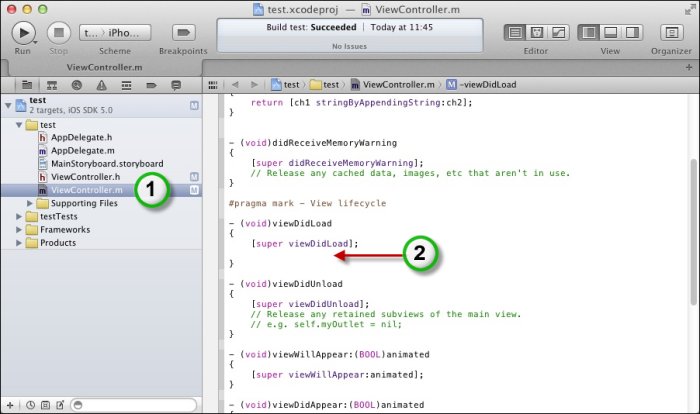The width and height of the screenshot is (700, 414).
Task: Click the "- (void)viewDidUnload" method line
Action: [x=286, y=284]
